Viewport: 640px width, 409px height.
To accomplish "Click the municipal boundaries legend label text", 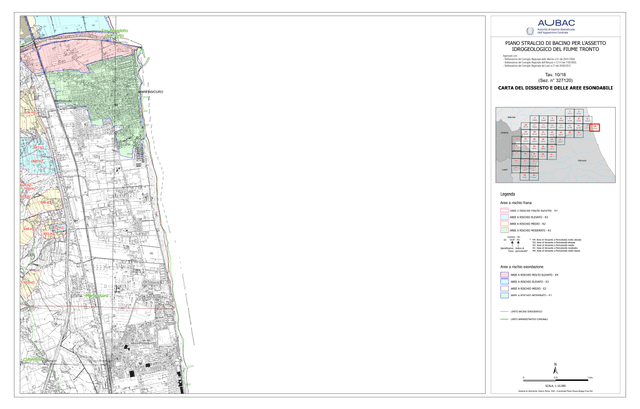I will [529, 319].
